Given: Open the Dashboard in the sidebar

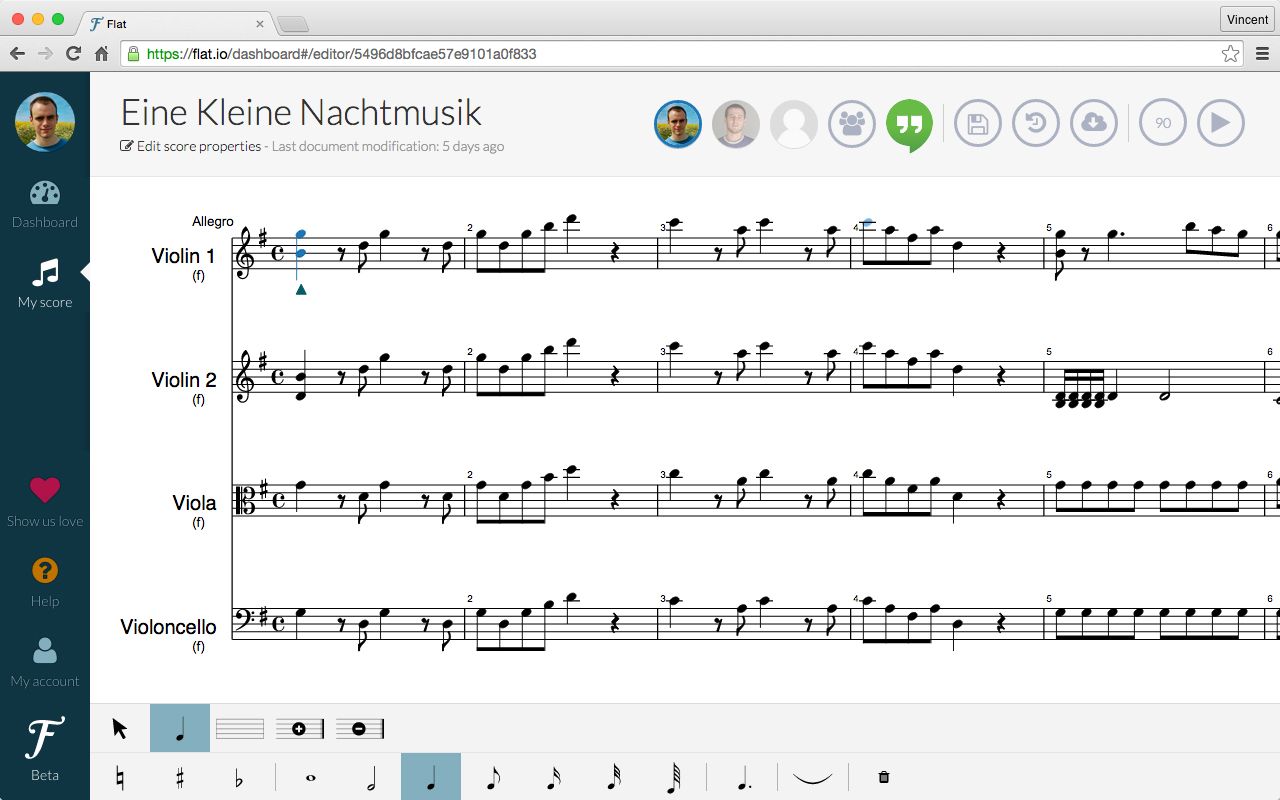Looking at the screenshot, I should point(45,205).
